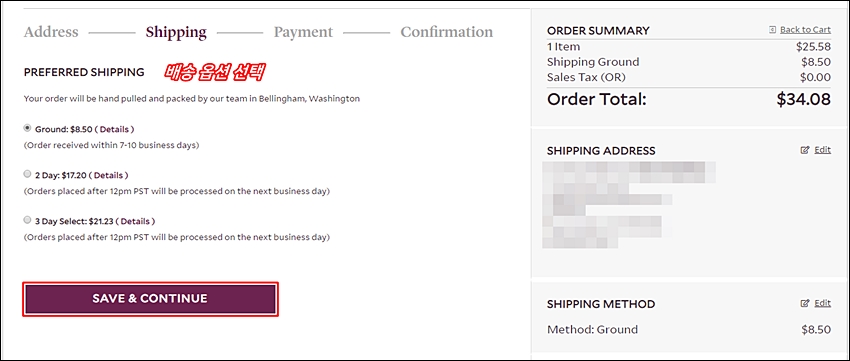Open Details for Ground shipping
This screenshot has height=361, width=850.
115,130
